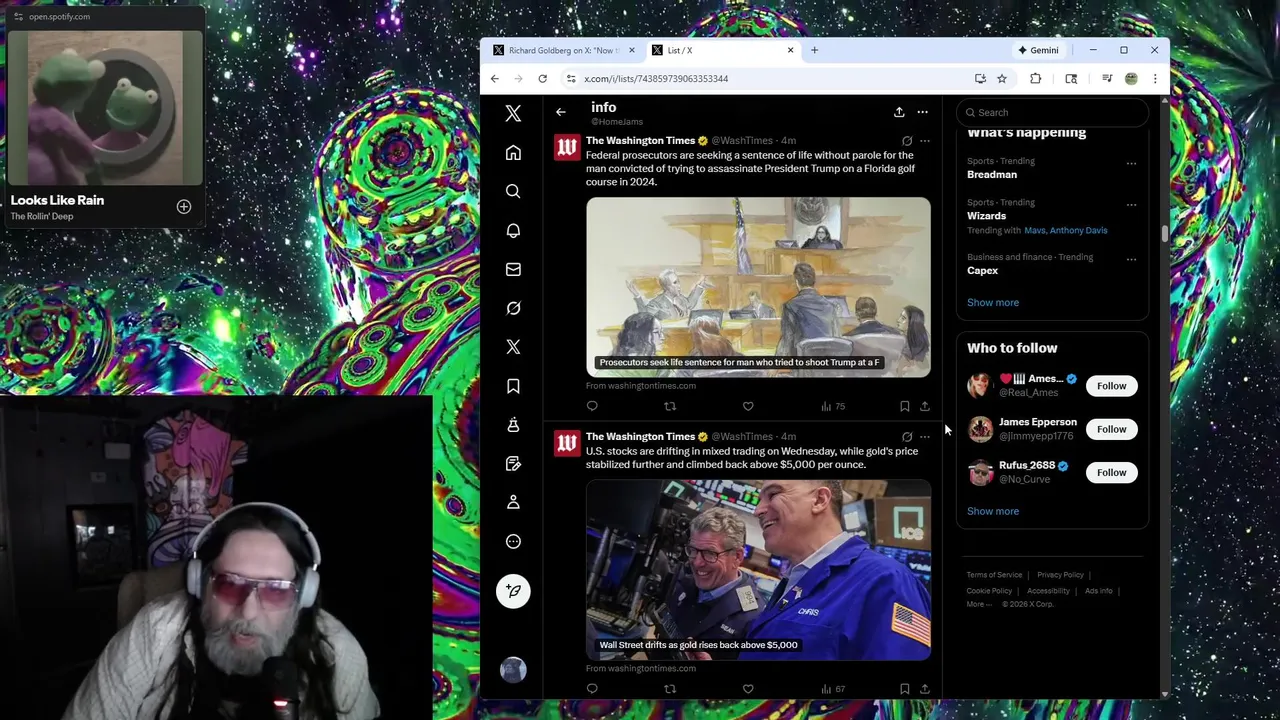Open three-dot options for info list
This screenshot has height=720, width=1280.
[x=922, y=112]
